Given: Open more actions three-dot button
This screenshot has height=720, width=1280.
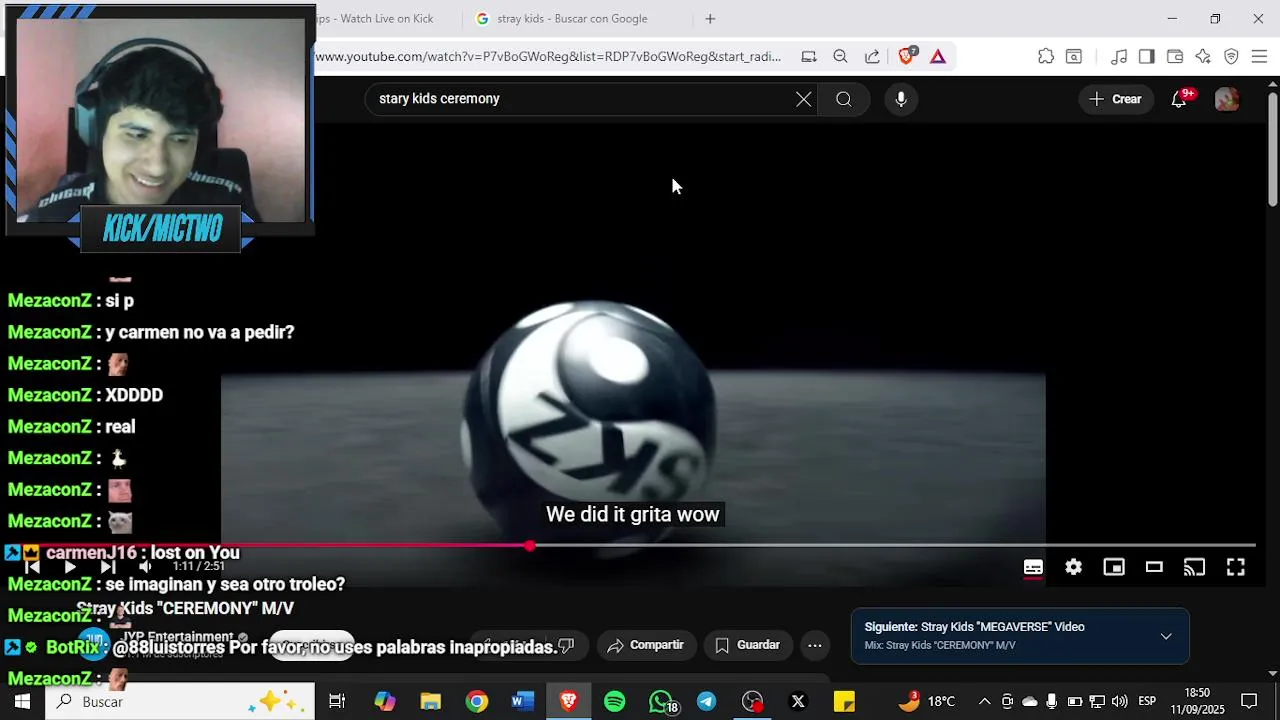Looking at the screenshot, I should [815, 645].
